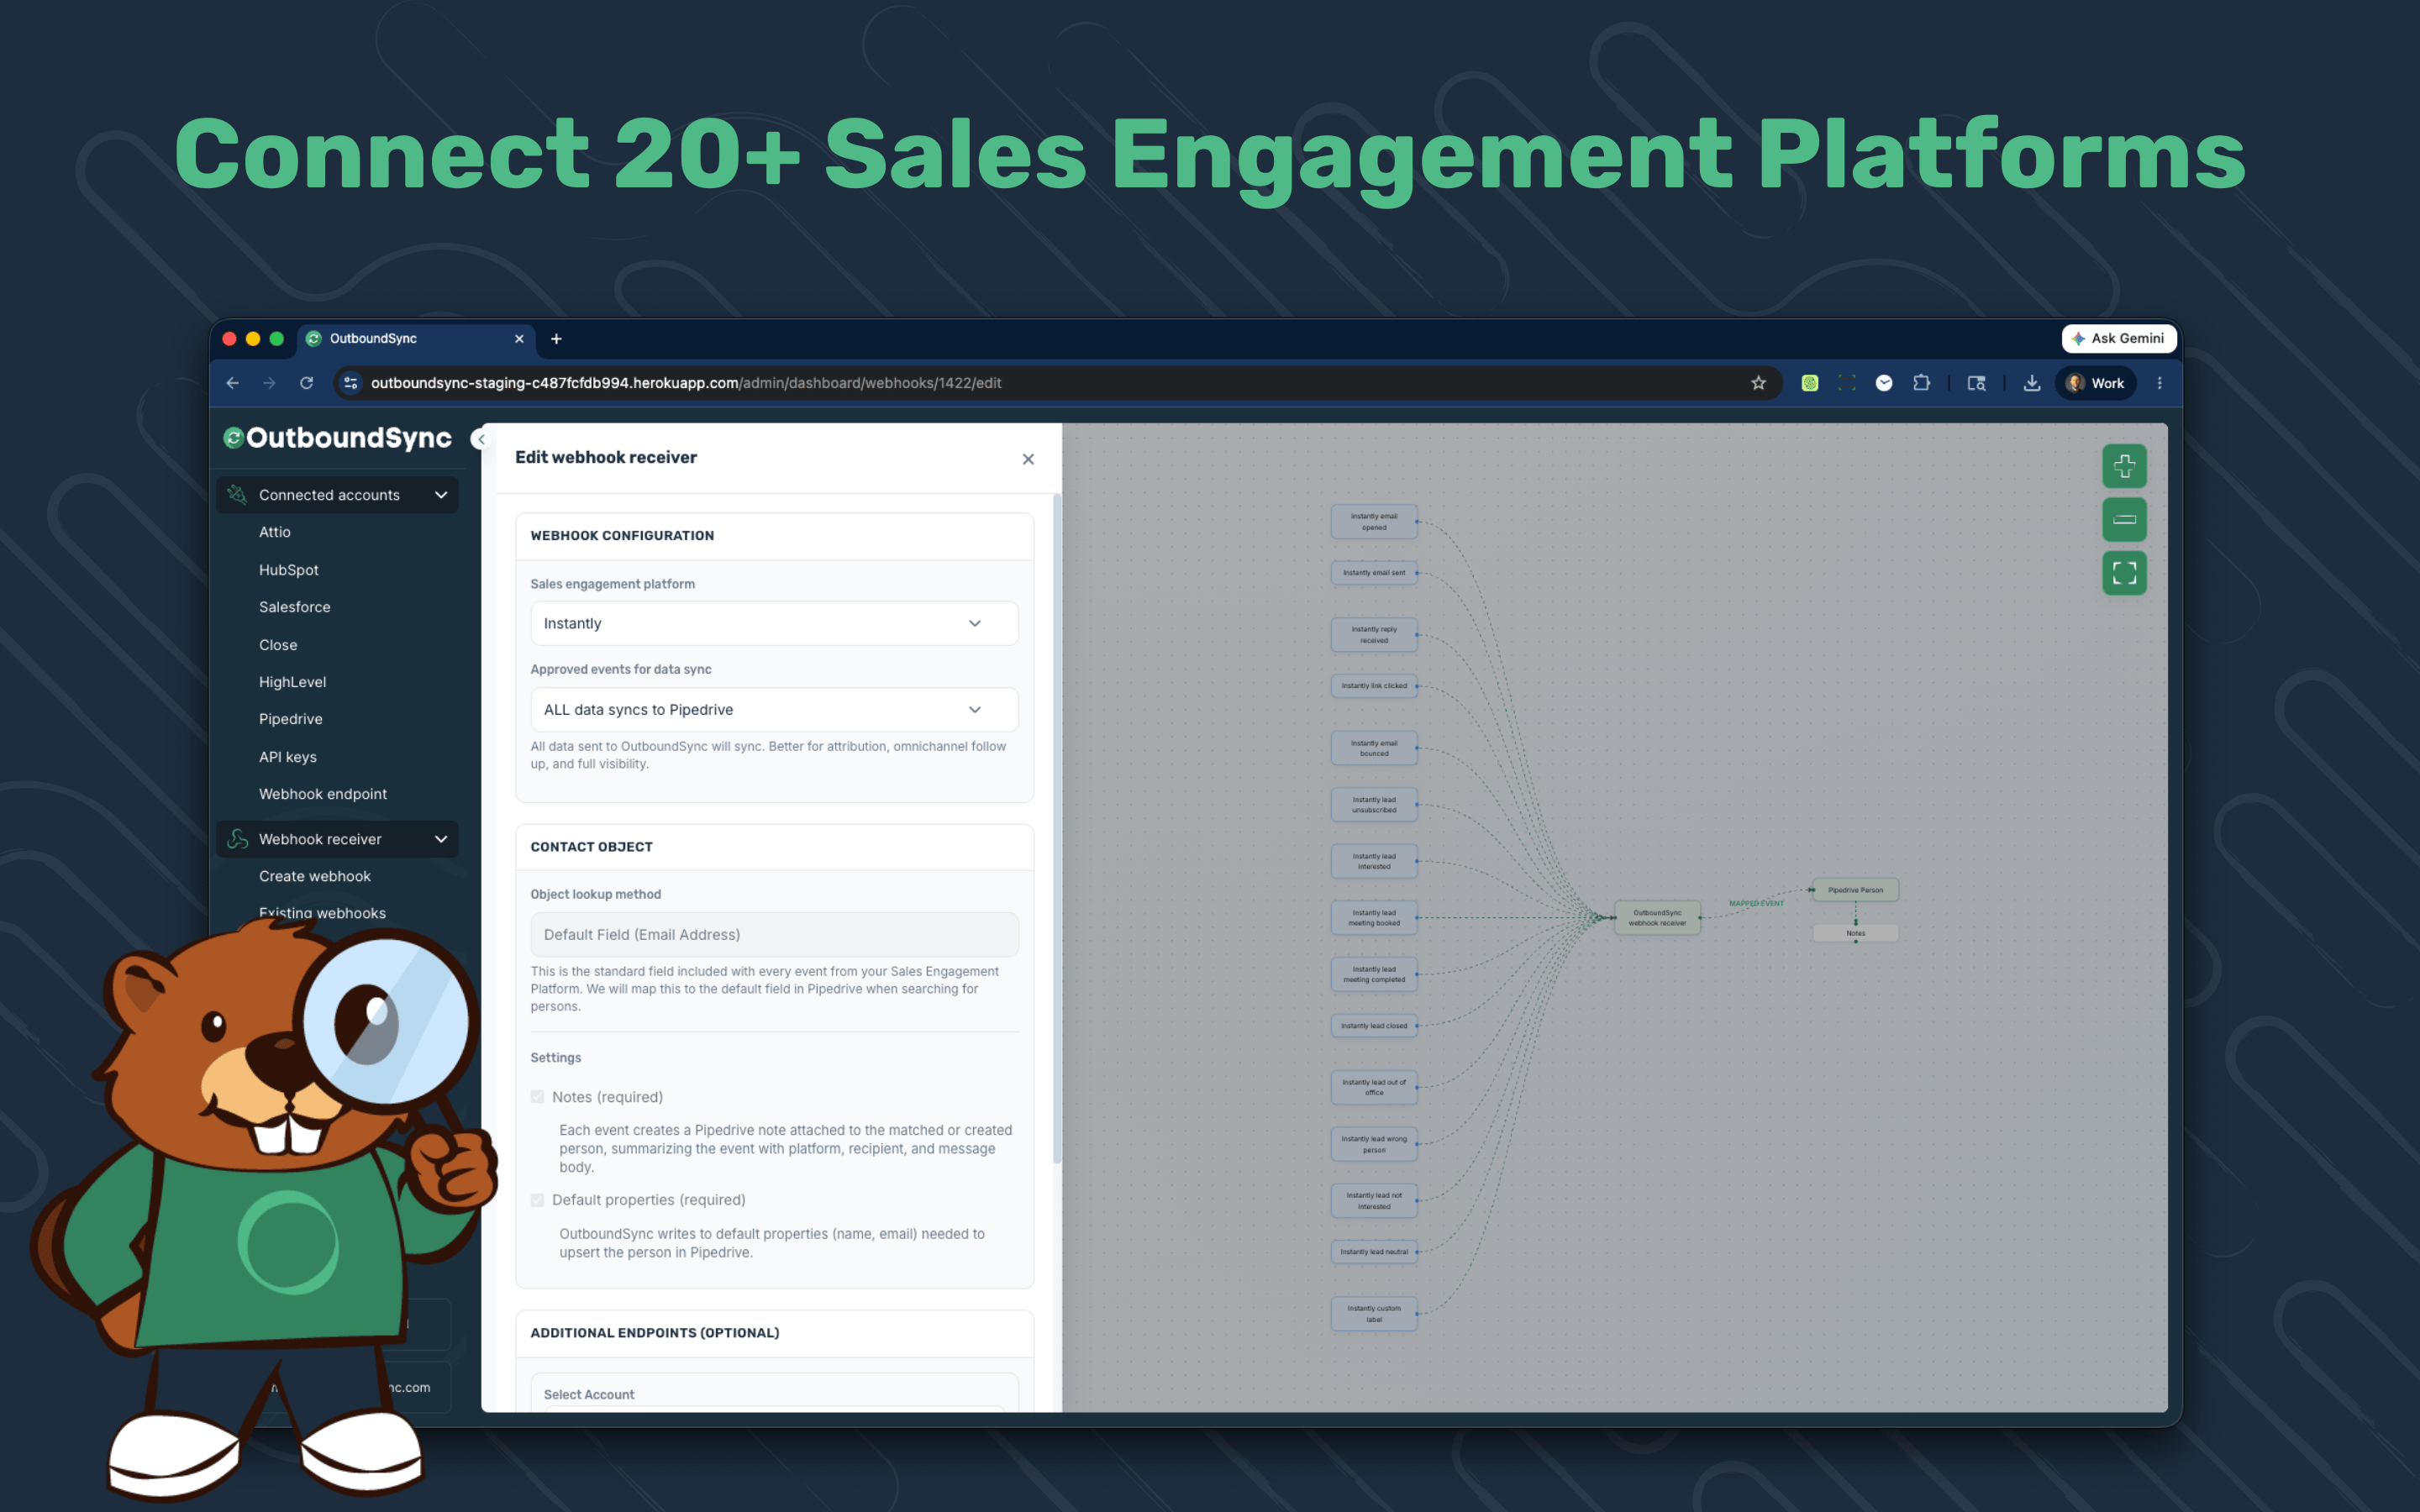Click the browser forward arrow
The image size is (2420, 1512).
[x=269, y=383]
